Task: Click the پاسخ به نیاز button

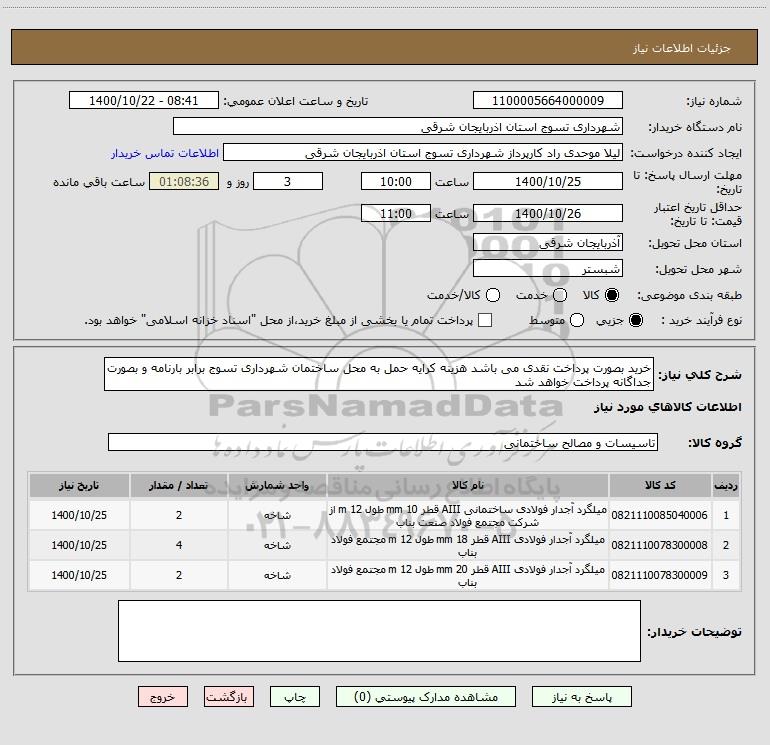Action: (582, 697)
